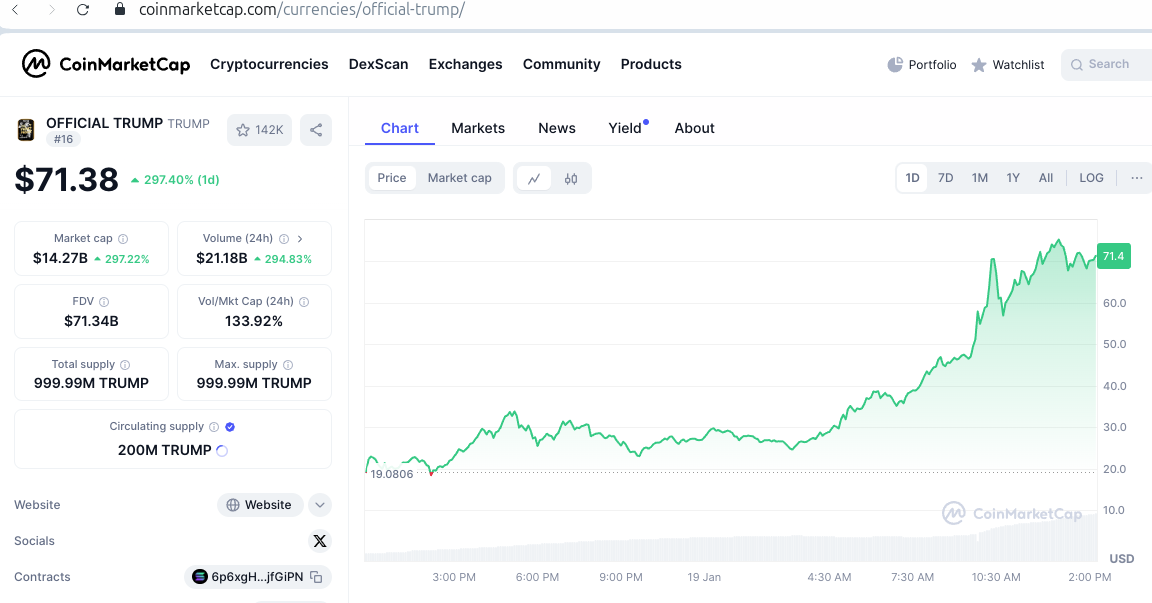Click the 133.92% Vol/Mkt Cap value
Screen dimensions: 1152x603
tap(253, 321)
